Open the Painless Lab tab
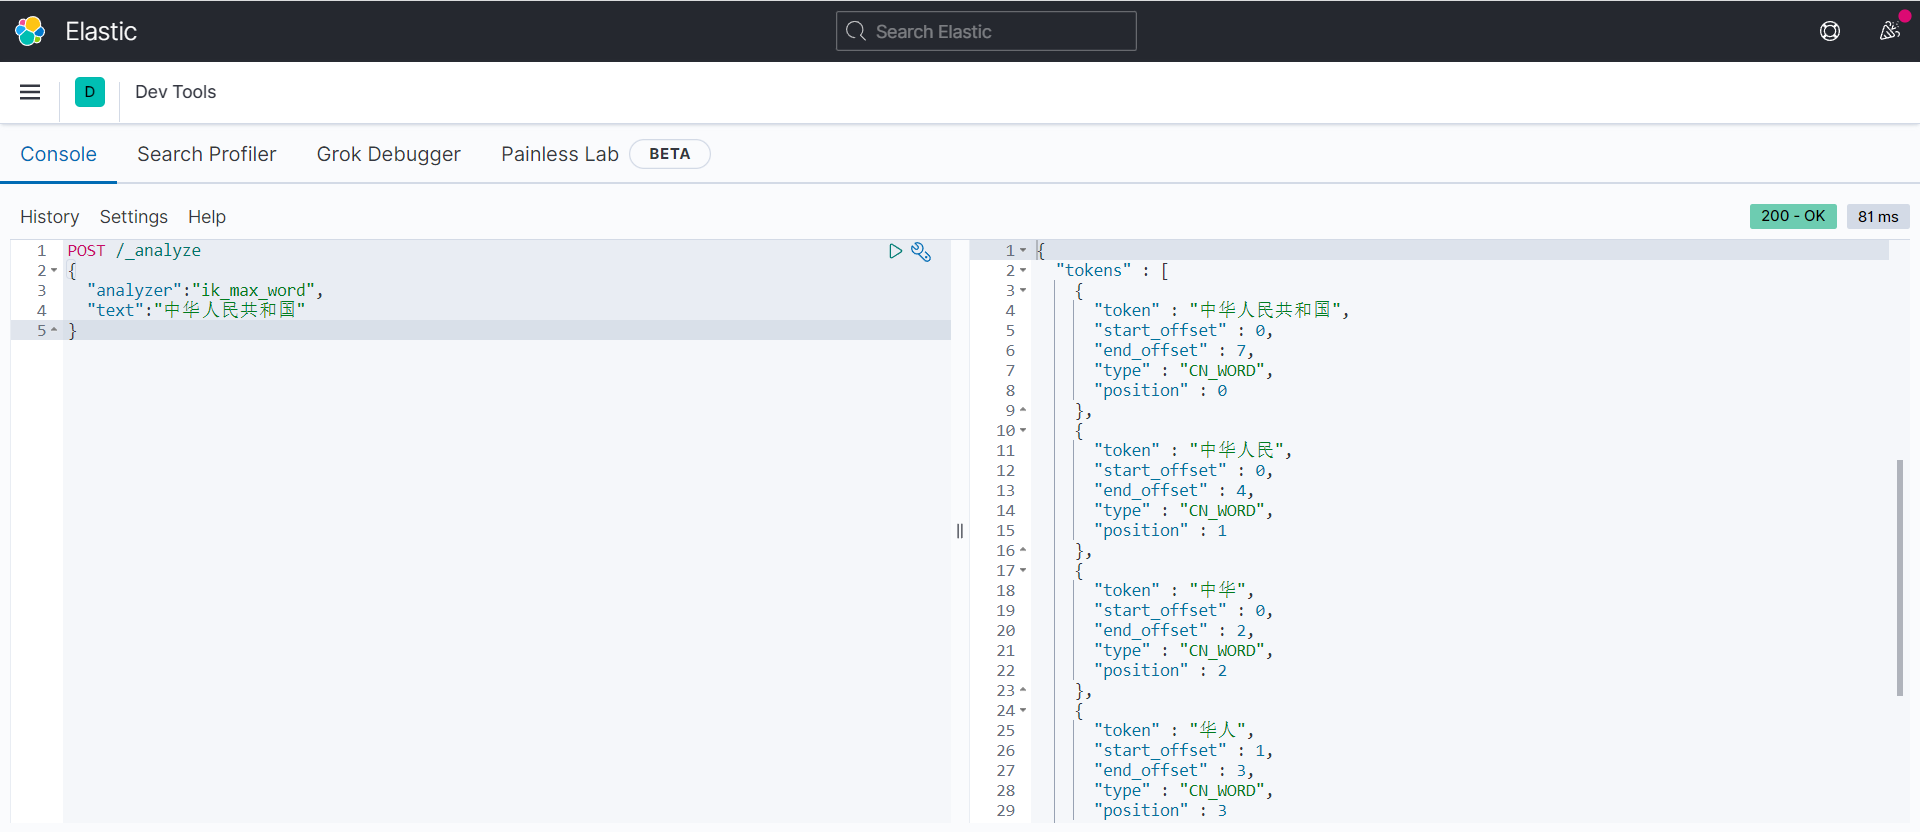Viewport: 1920px width, 832px height. [x=560, y=154]
